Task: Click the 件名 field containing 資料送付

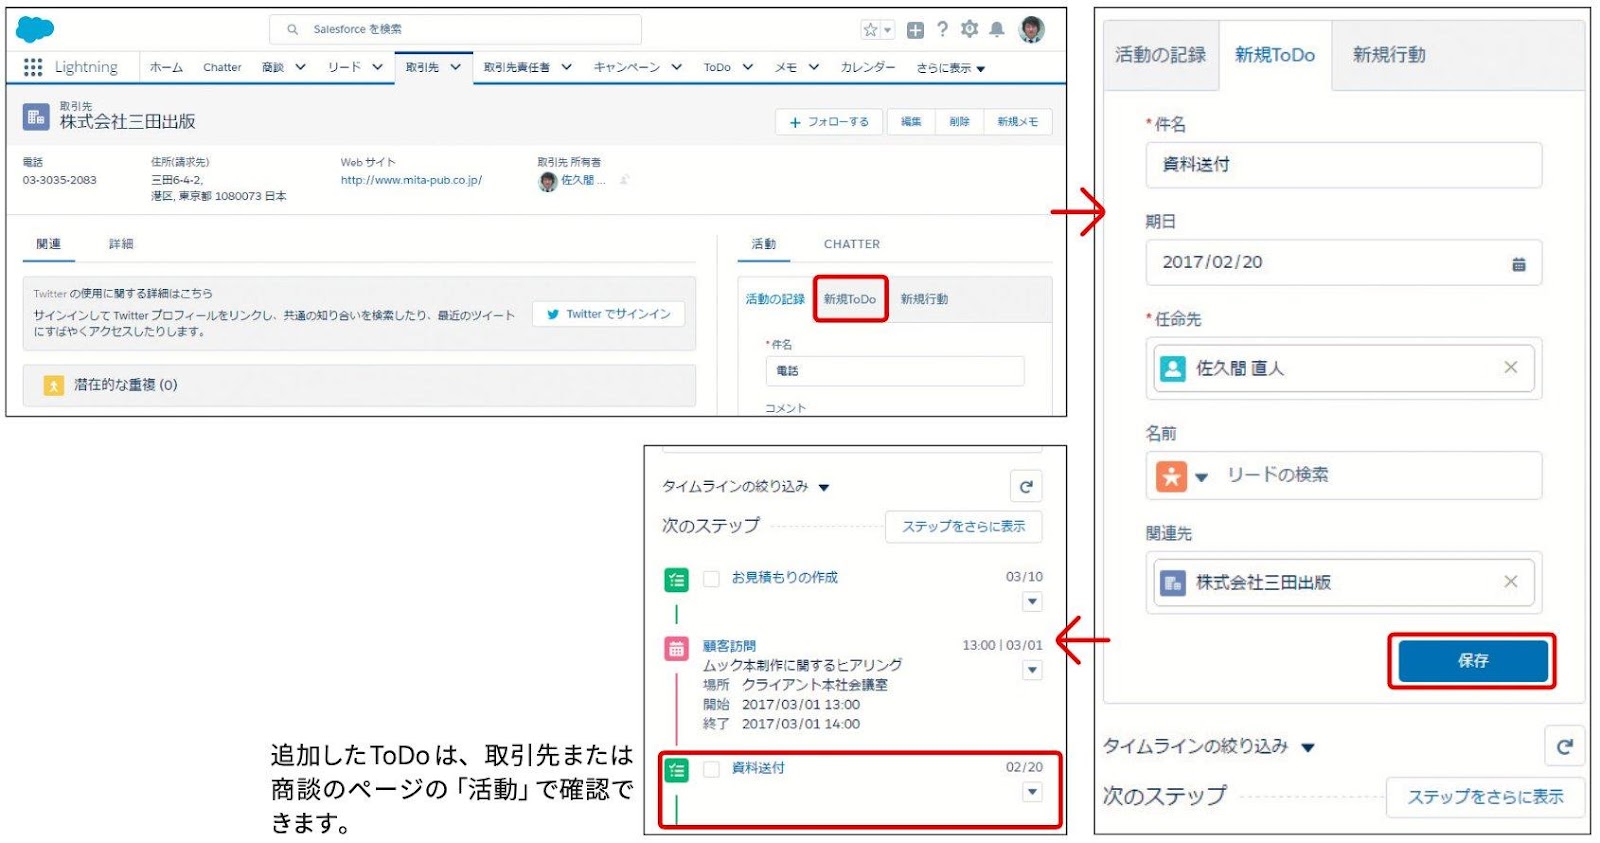Action: click(1343, 165)
